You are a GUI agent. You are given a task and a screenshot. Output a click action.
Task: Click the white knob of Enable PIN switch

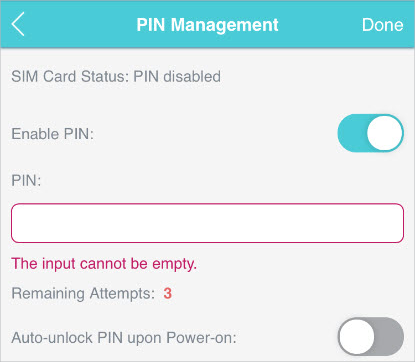point(385,133)
